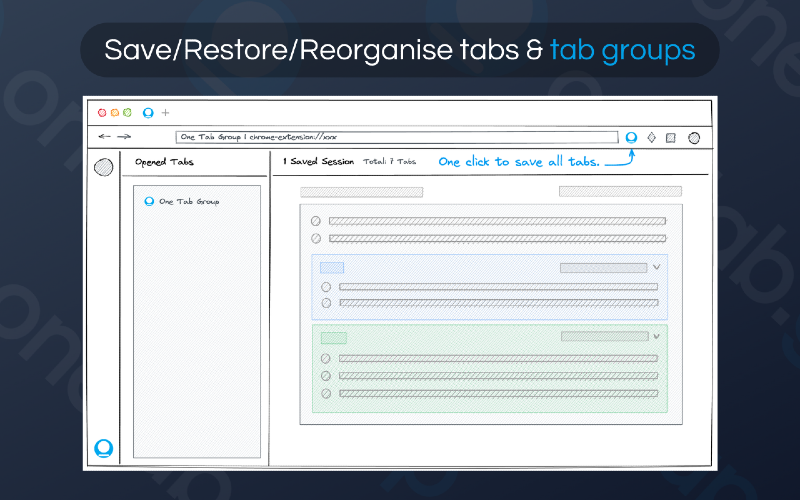Open a new browser tab with plus icon
800x500 pixels.
[166, 113]
